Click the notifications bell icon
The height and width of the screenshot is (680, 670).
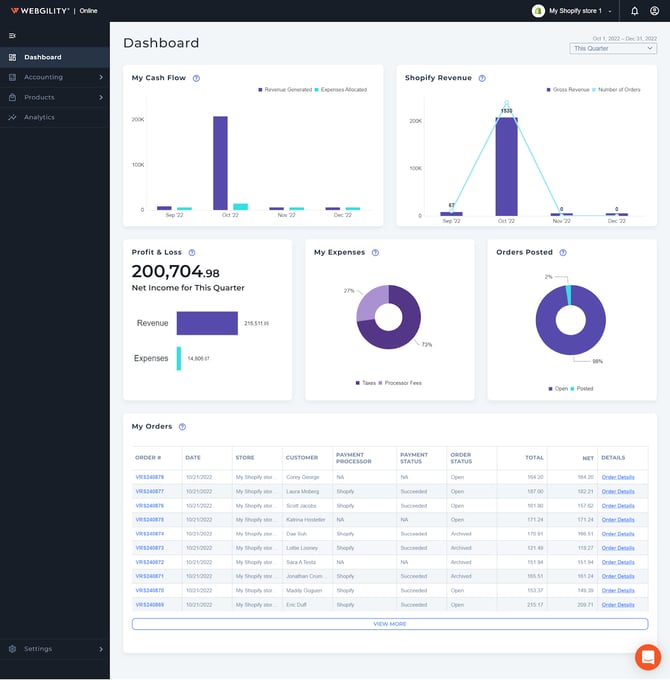634,11
